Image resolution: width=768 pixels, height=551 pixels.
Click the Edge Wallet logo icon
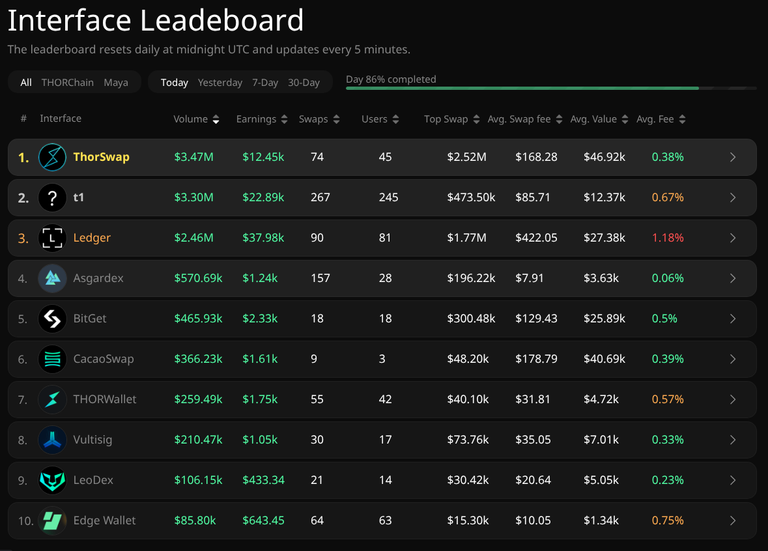coord(52,521)
